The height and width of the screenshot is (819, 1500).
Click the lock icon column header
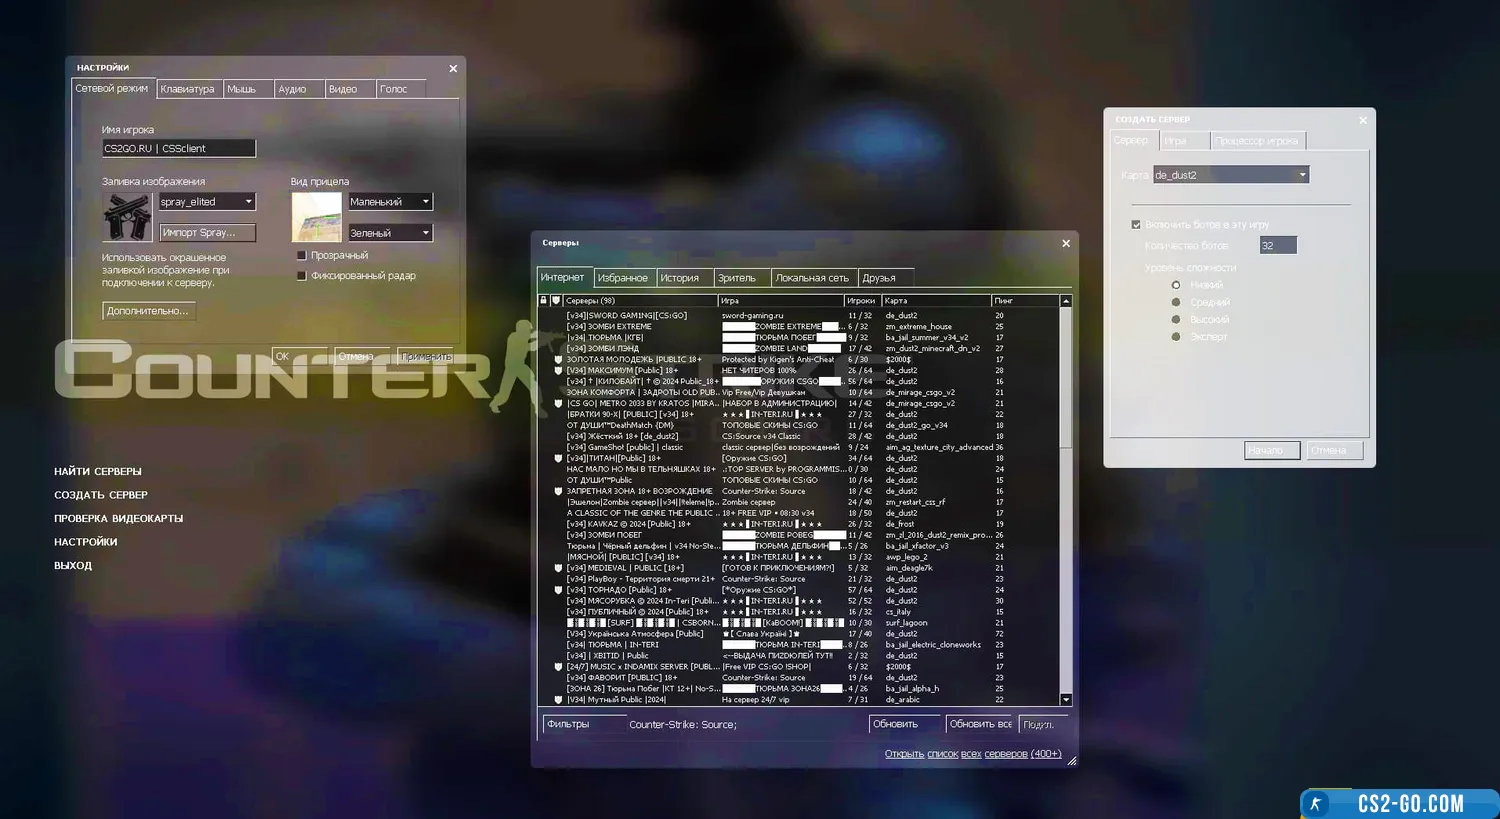(544, 300)
